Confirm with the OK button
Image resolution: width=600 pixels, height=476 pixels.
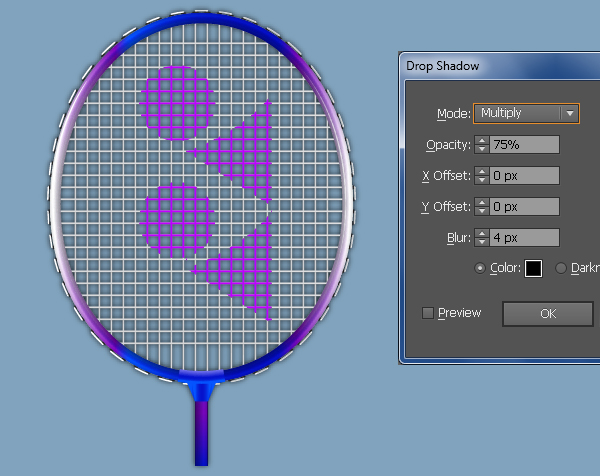tap(548, 314)
